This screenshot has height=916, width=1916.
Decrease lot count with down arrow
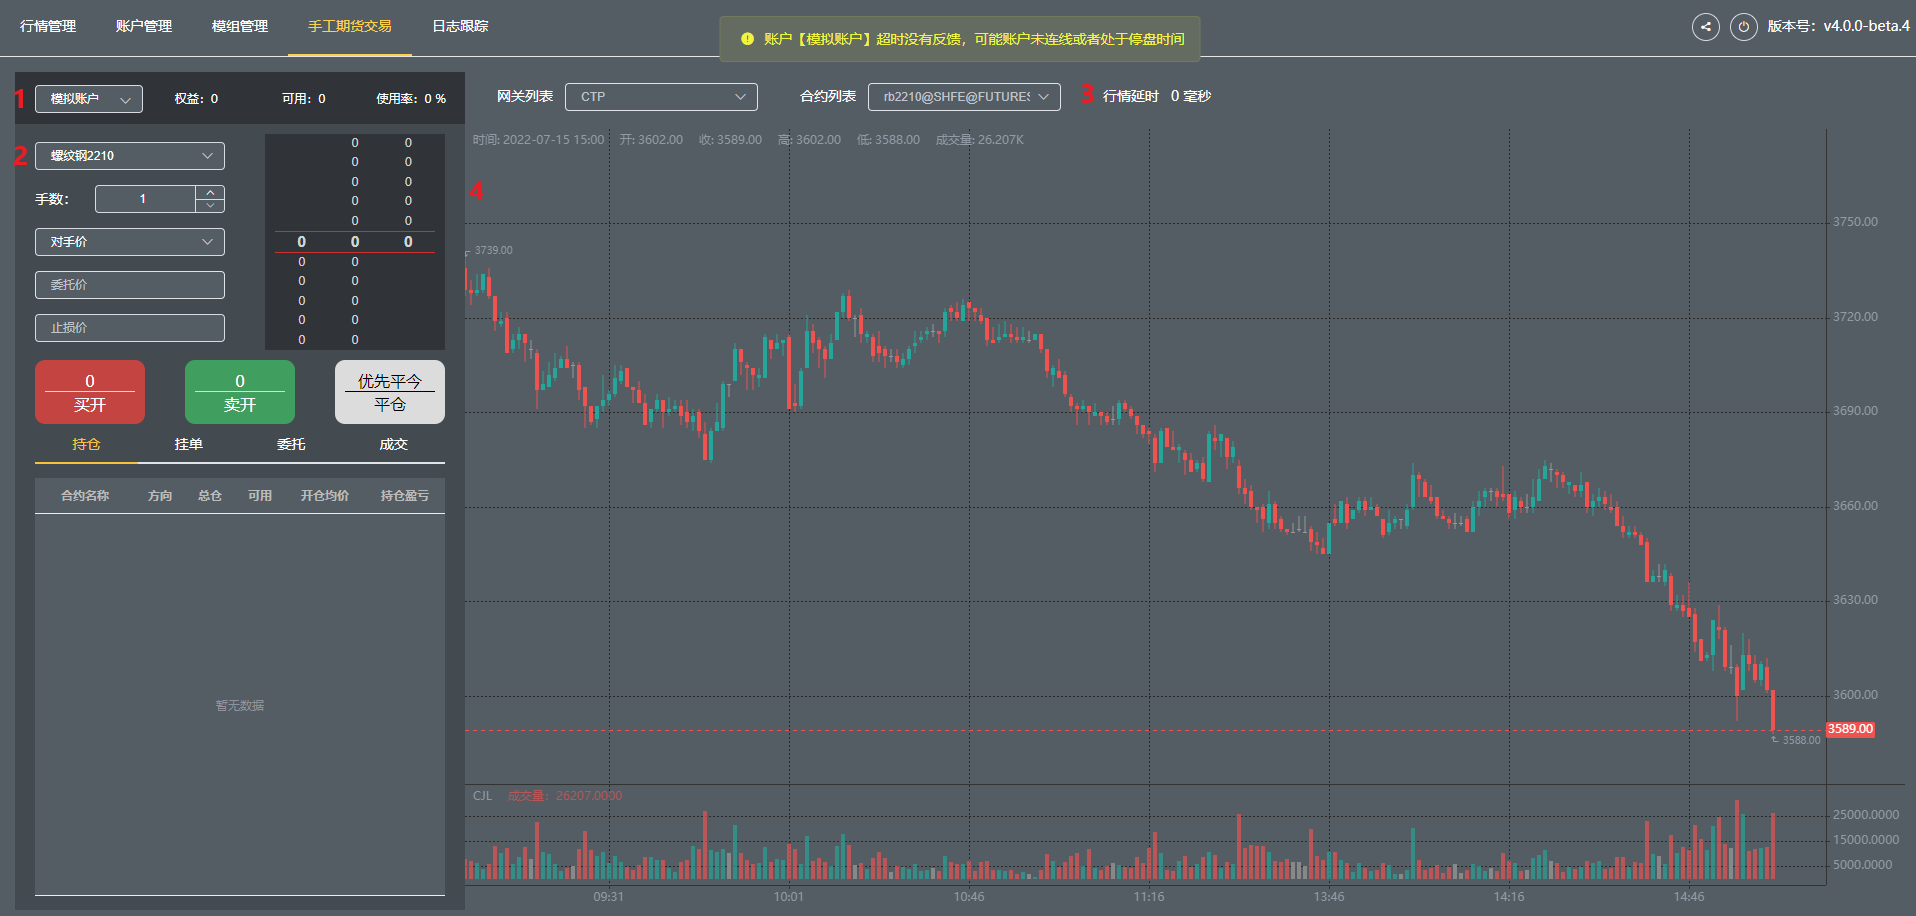pos(210,205)
